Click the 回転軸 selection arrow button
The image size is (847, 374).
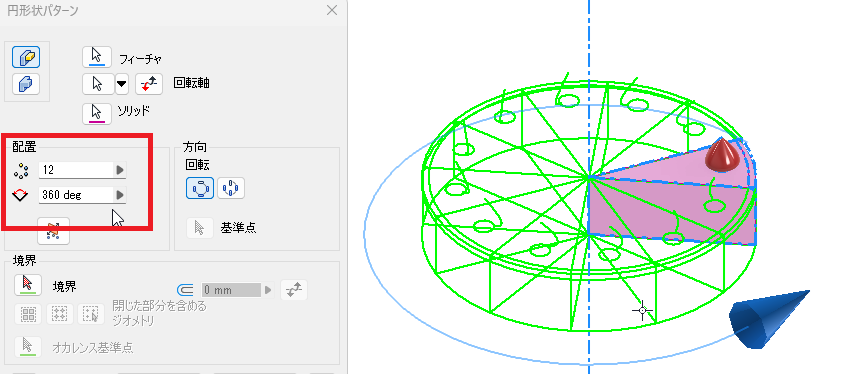coord(98,84)
